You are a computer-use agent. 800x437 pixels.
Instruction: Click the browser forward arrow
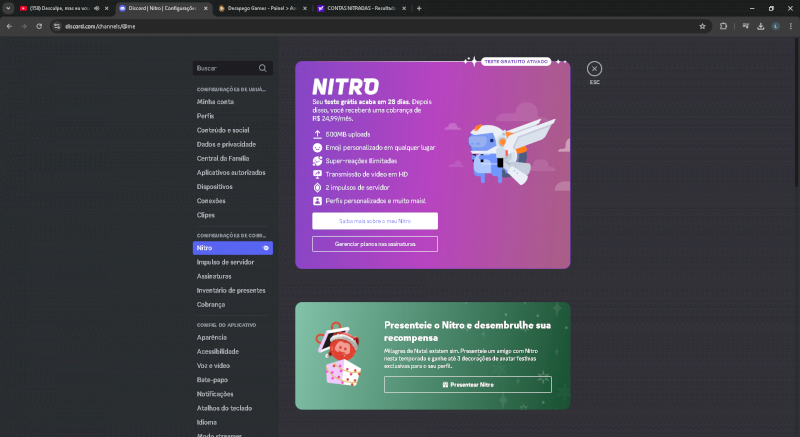tap(24, 26)
